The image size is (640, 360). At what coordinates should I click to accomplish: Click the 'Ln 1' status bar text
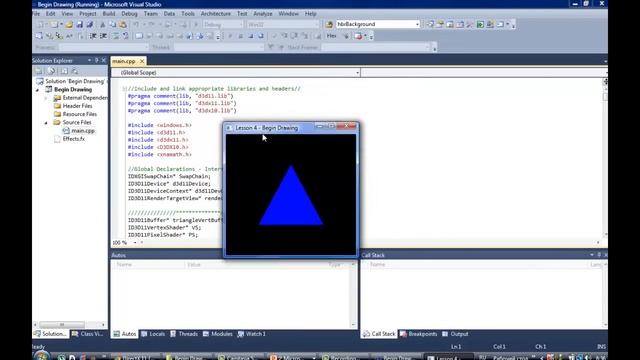click(456, 347)
